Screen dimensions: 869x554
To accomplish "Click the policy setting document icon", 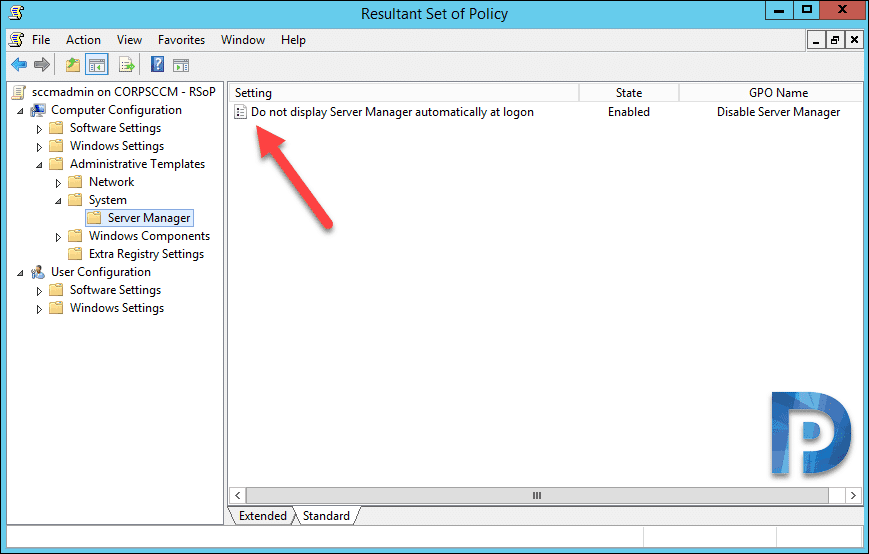I will pyautogui.click(x=241, y=112).
